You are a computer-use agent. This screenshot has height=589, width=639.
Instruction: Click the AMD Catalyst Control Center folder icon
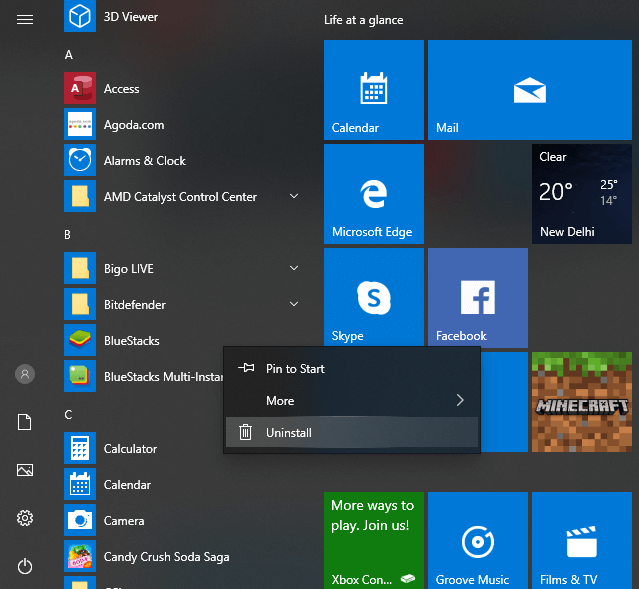80,196
